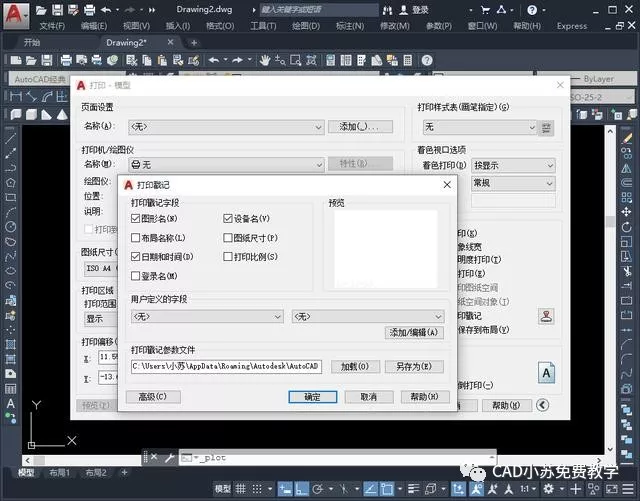Click the 确定 button in plot stamp dialog

coord(313,397)
